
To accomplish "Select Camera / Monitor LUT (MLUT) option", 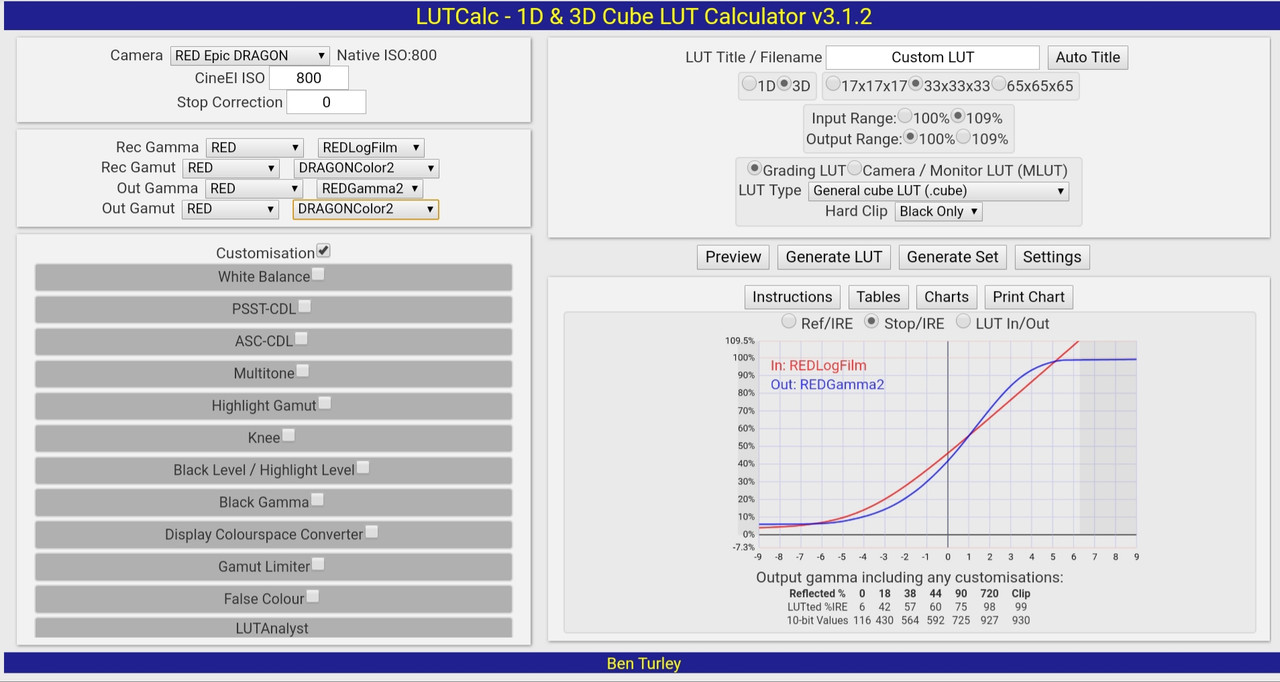I will 854,169.
